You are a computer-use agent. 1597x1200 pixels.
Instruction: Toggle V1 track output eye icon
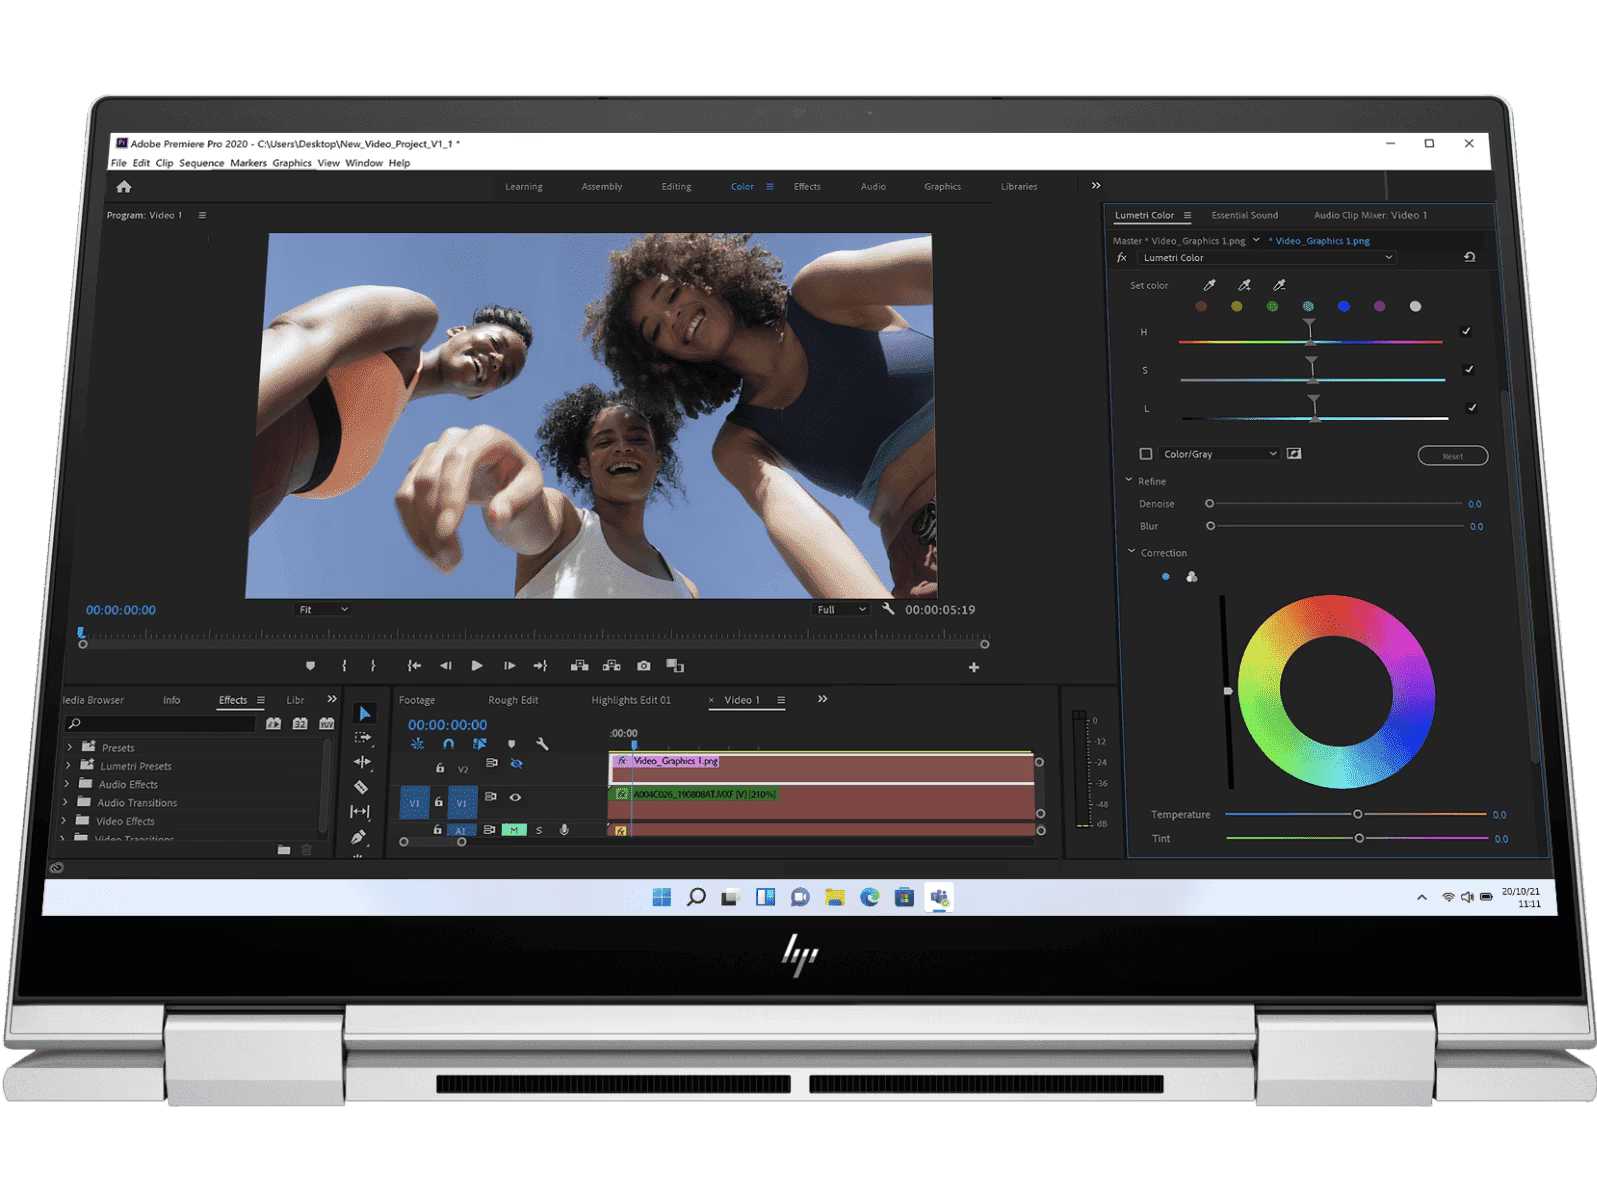515,797
